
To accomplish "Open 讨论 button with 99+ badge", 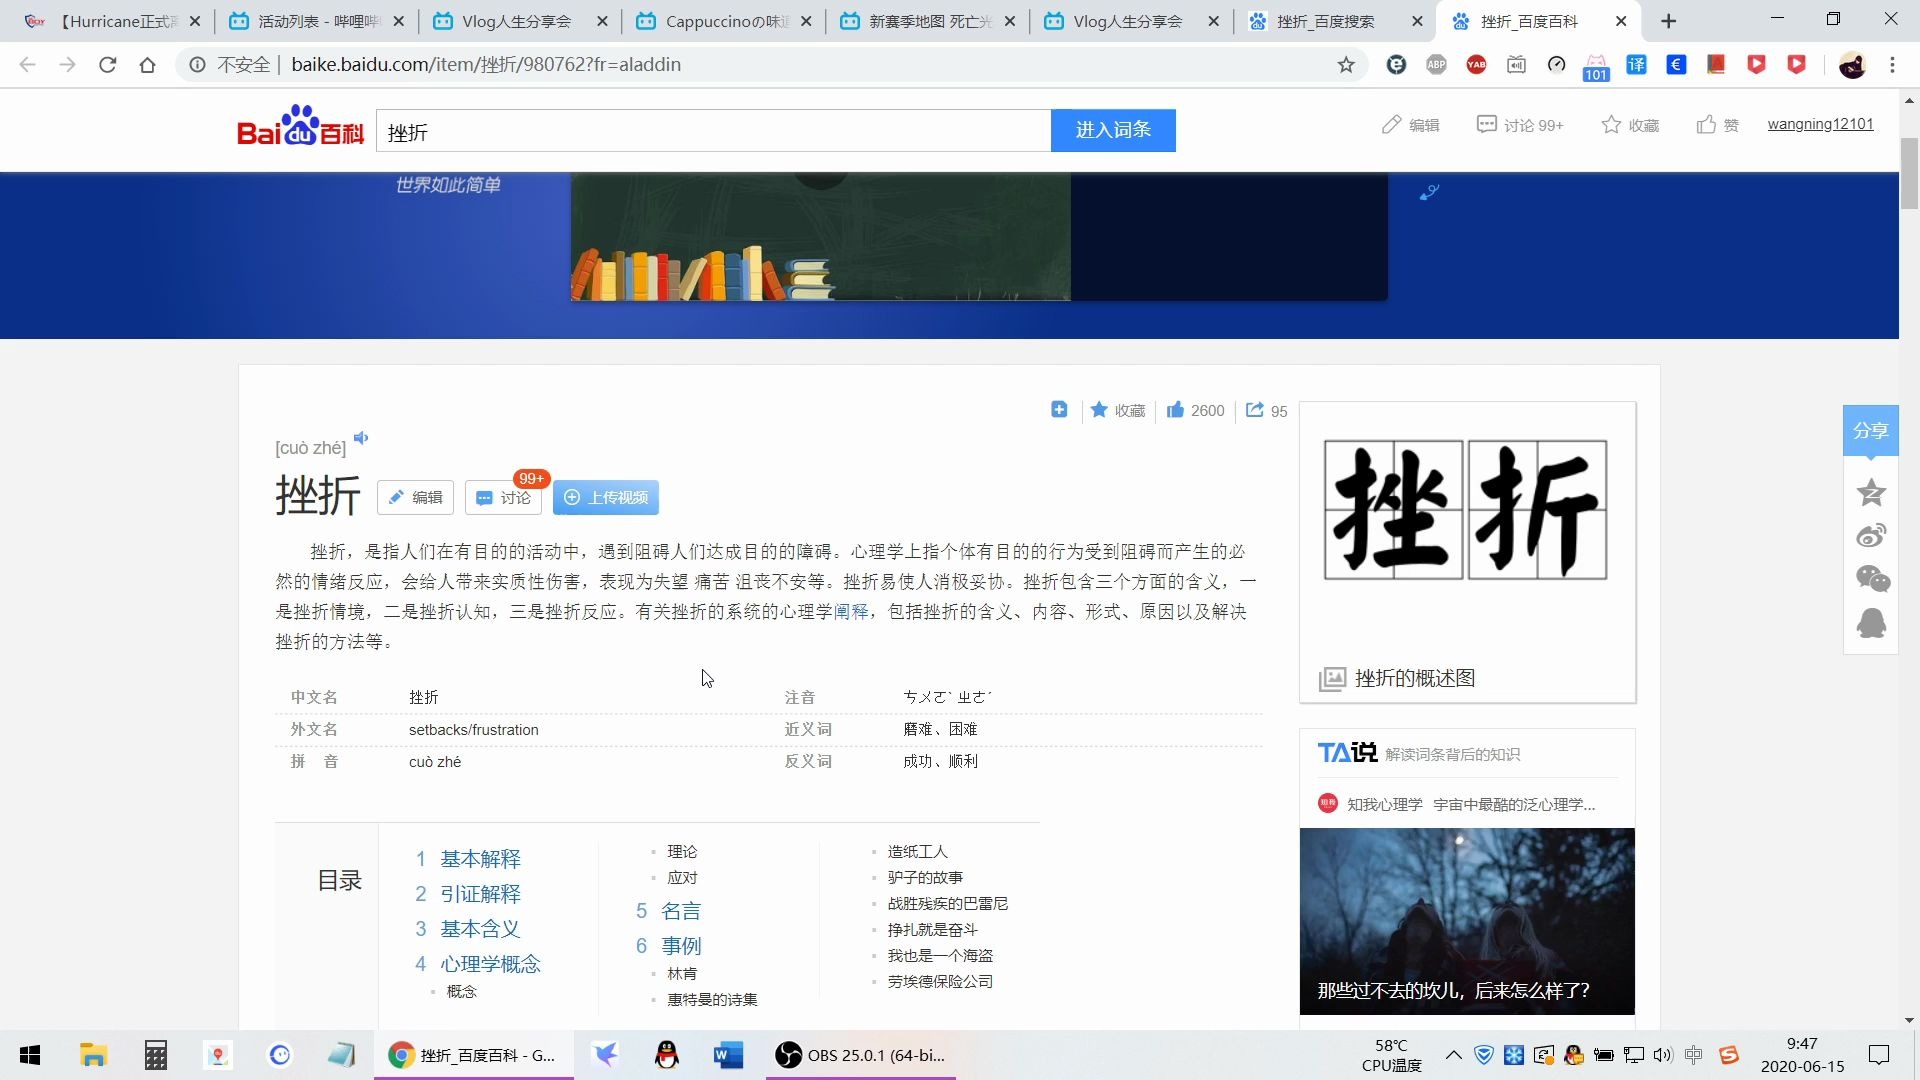I will 503,497.
